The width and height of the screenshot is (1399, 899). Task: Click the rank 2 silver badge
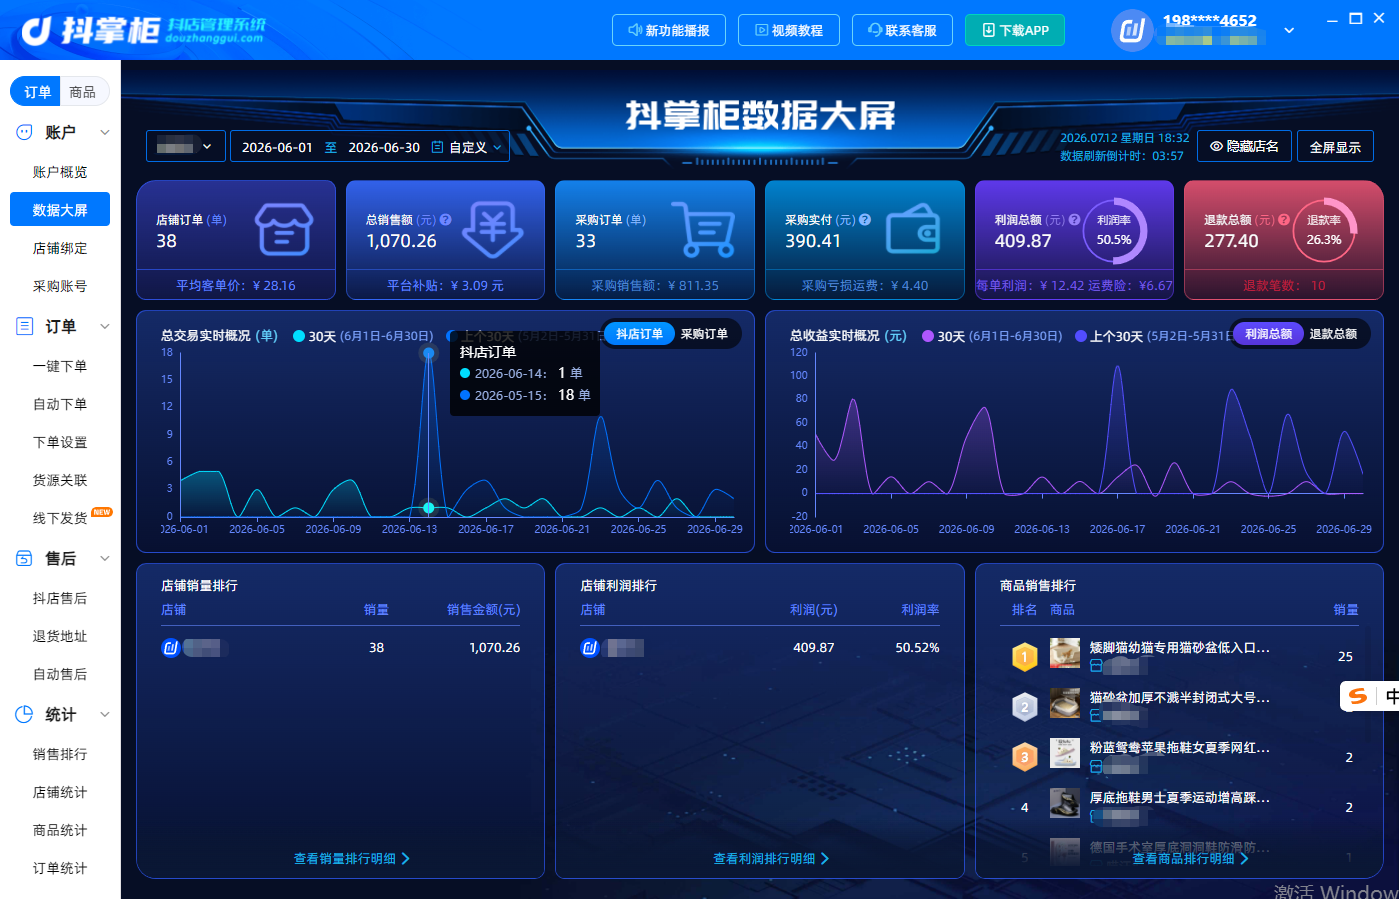(x=1024, y=707)
